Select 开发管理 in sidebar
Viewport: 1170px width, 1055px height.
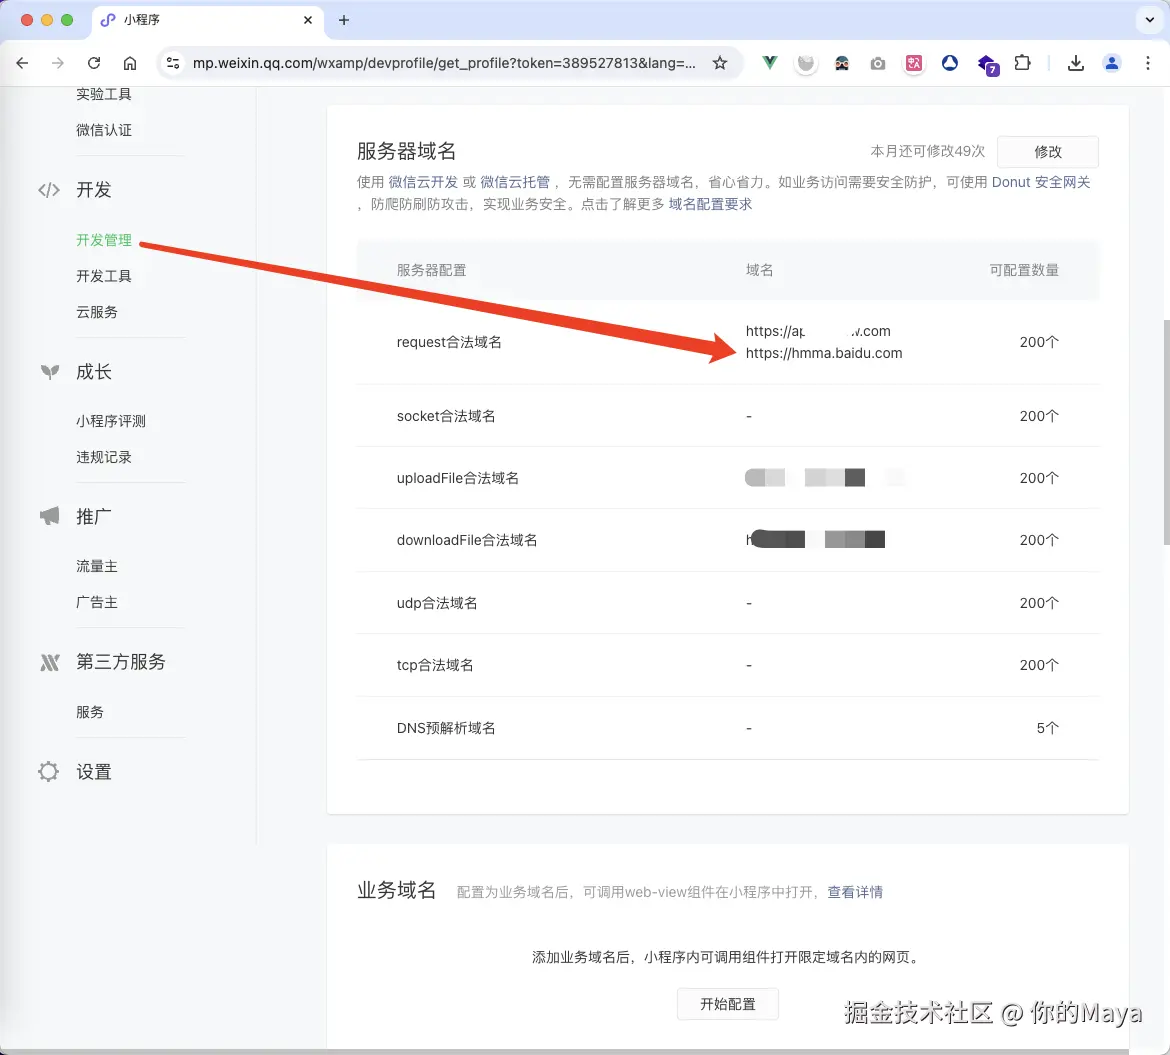click(x=104, y=240)
